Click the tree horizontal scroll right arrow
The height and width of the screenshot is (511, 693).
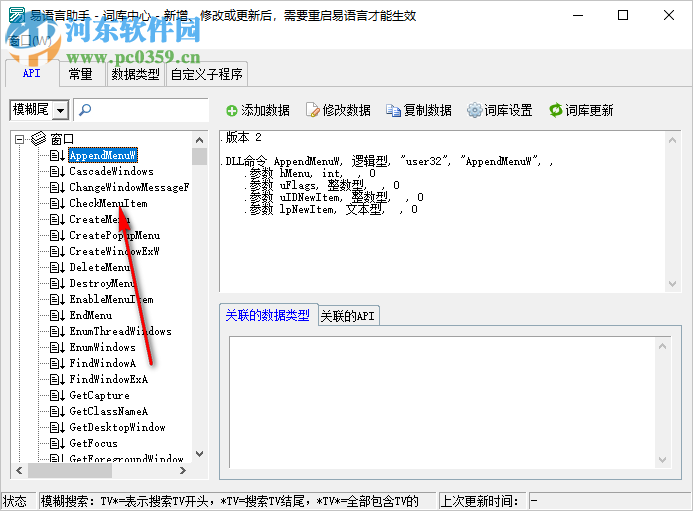183,471
